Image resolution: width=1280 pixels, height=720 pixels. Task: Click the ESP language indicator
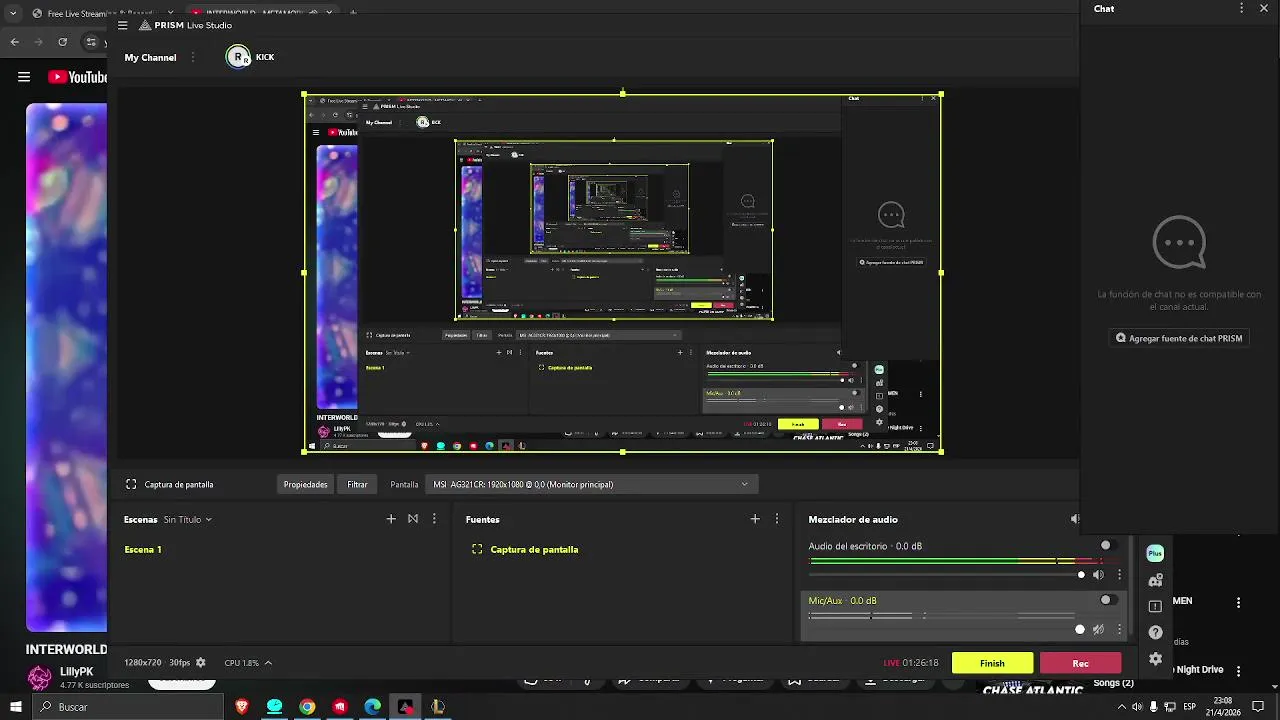click(1189, 707)
